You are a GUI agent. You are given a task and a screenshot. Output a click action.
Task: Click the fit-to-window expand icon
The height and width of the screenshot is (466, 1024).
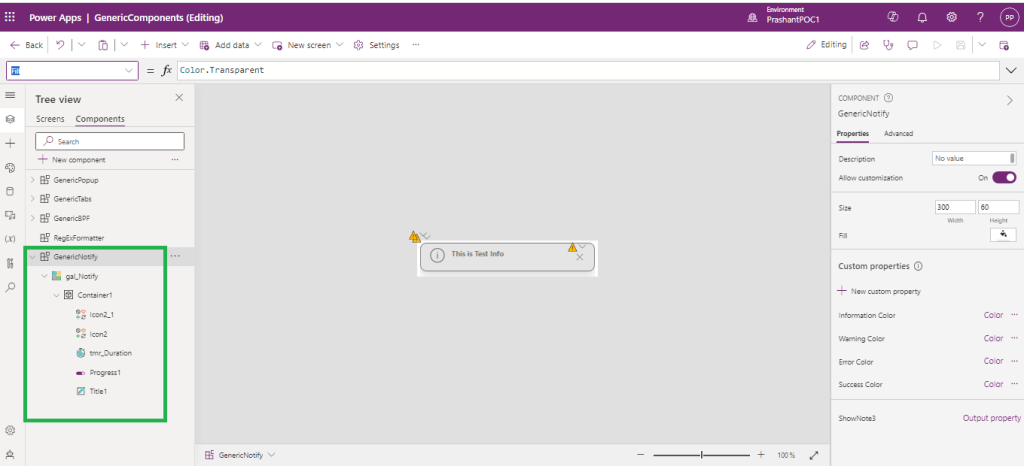814,455
